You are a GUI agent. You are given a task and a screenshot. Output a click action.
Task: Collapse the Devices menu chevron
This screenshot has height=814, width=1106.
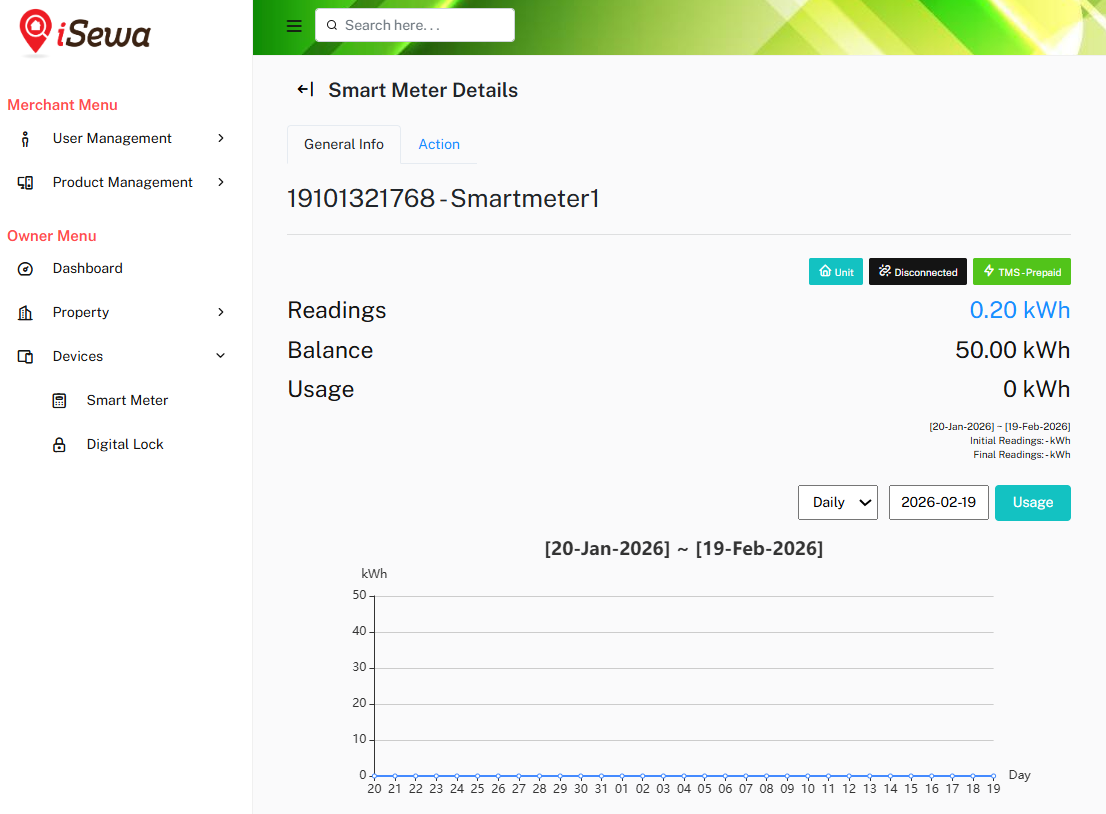(x=221, y=357)
